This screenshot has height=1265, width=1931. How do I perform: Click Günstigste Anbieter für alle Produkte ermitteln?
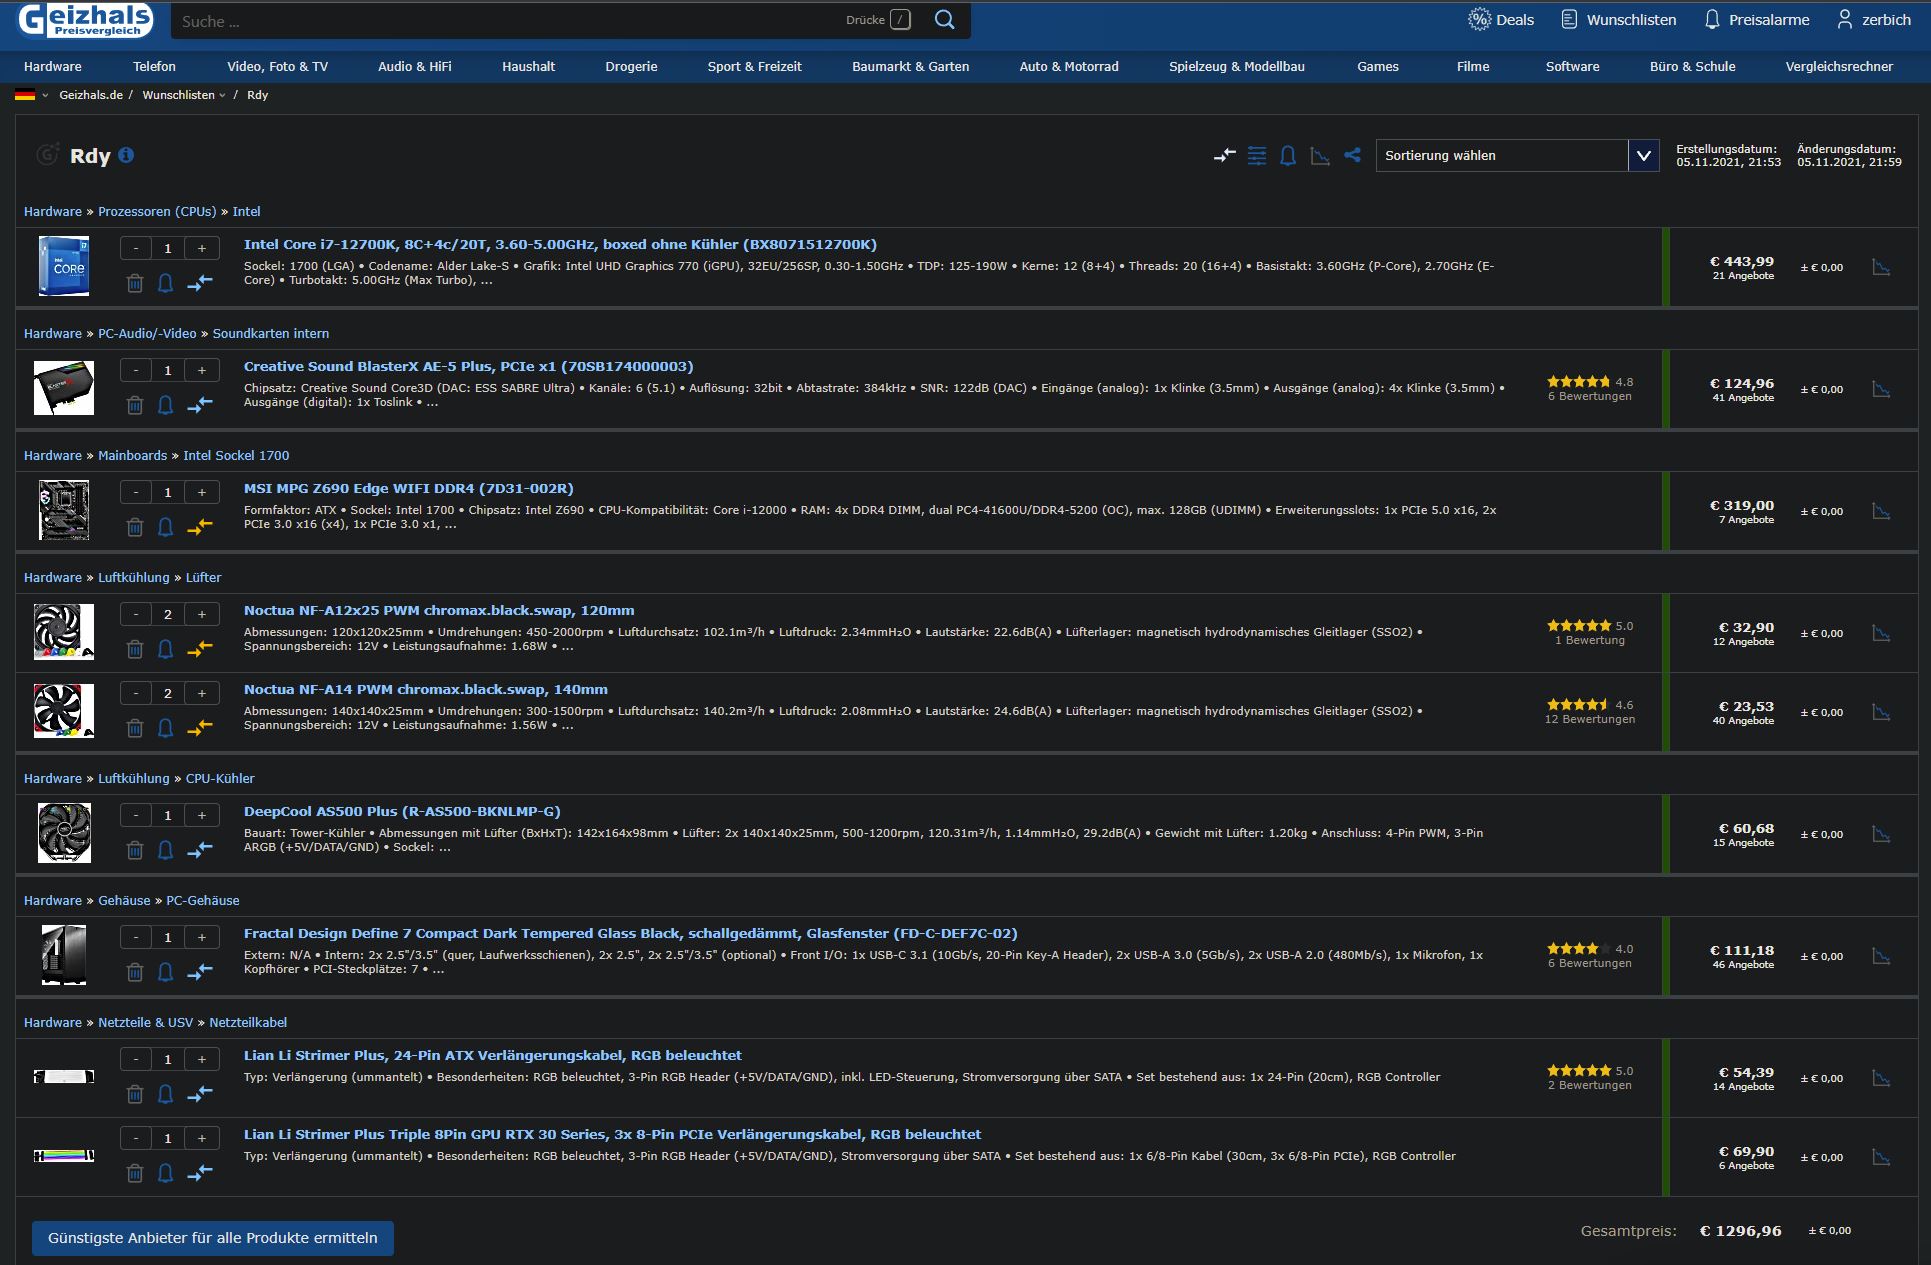point(213,1238)
